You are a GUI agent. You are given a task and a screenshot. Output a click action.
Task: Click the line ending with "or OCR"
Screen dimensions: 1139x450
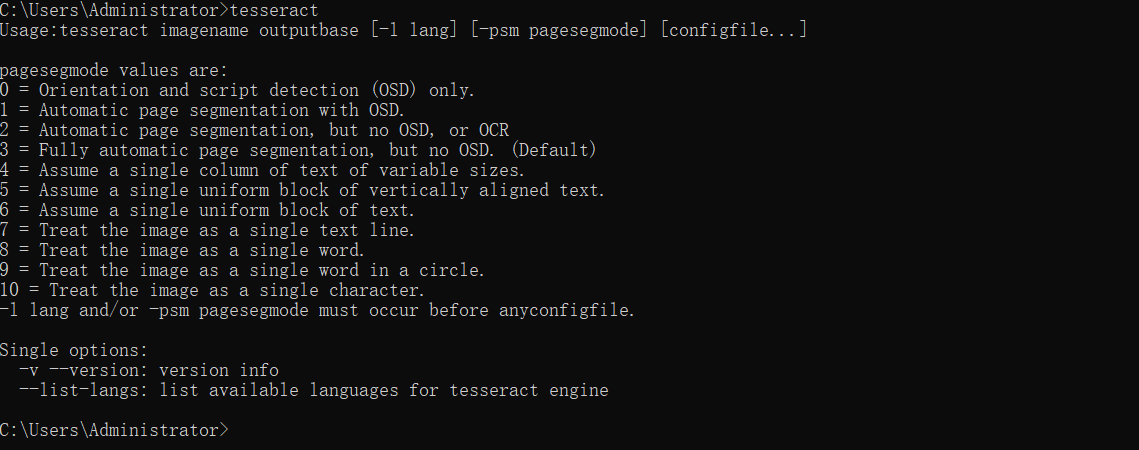[x=254, y=130]
